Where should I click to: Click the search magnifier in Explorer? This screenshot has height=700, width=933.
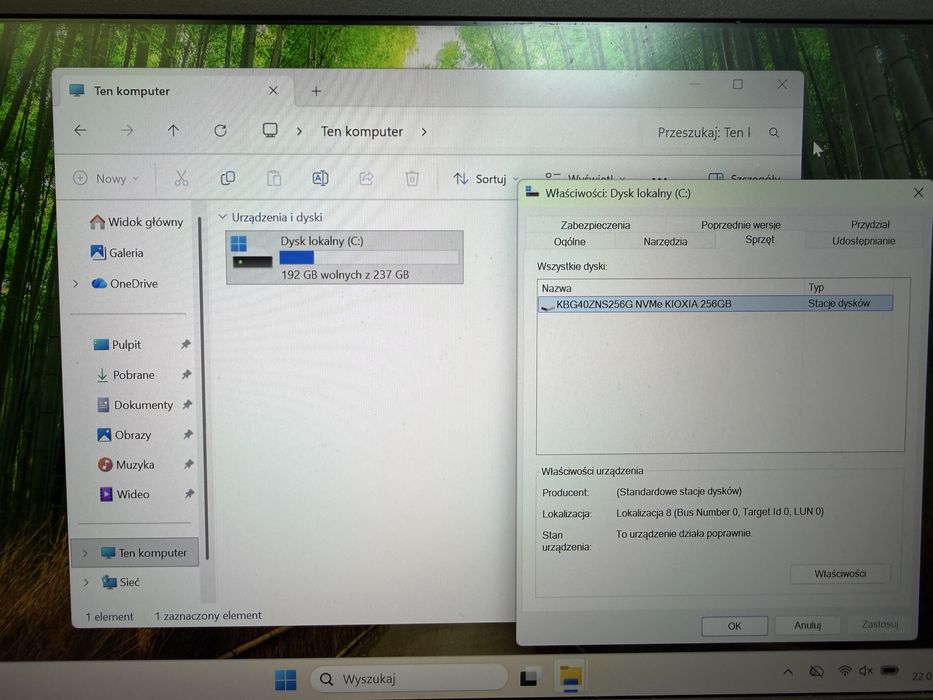[x=774, y=133]
